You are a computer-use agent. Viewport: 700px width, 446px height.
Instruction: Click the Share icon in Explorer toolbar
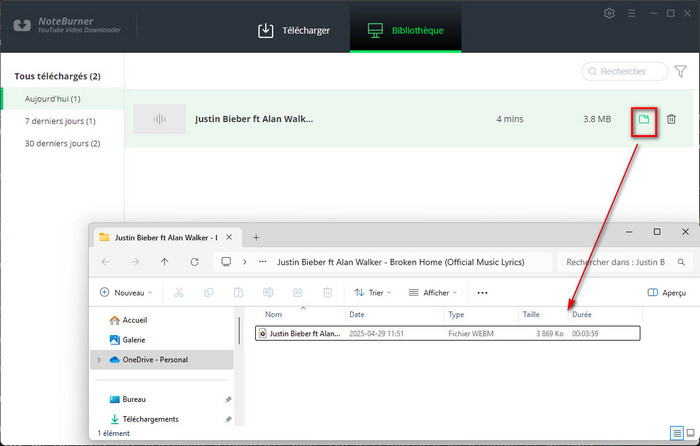coord(298,293)
